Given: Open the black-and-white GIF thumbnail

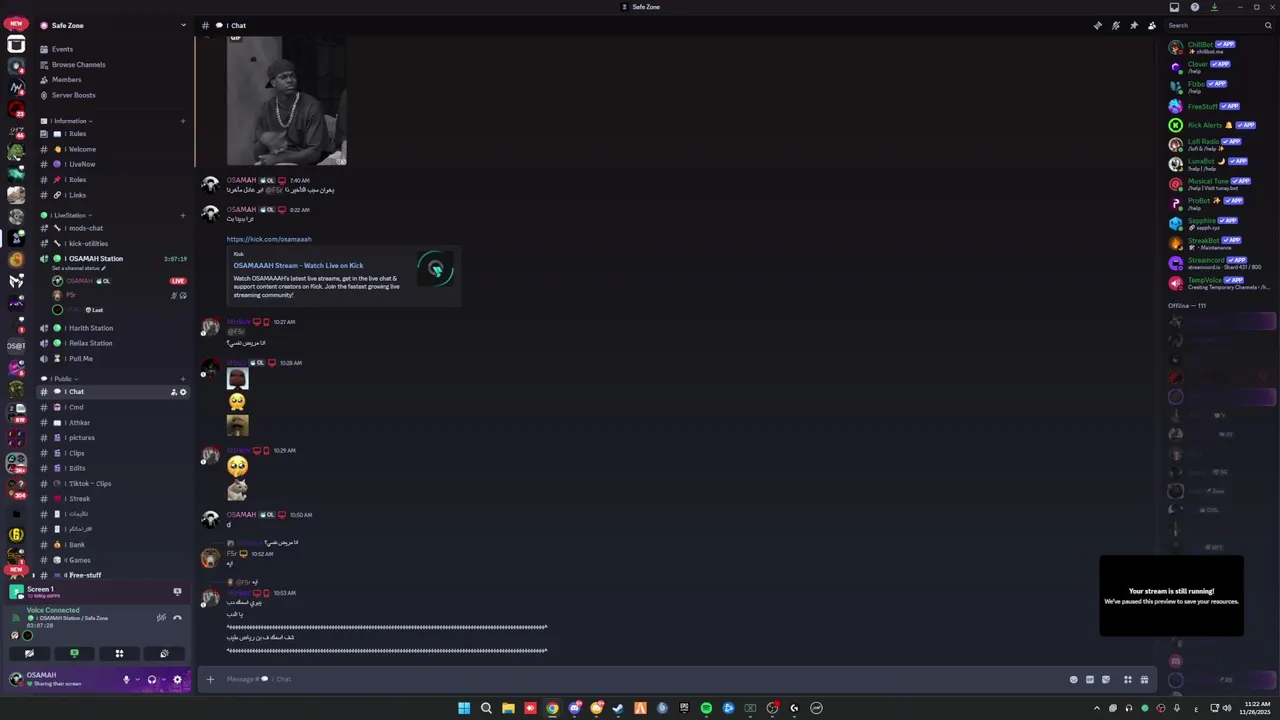Looking at the screenshot, I should click(x=287, y=100).
